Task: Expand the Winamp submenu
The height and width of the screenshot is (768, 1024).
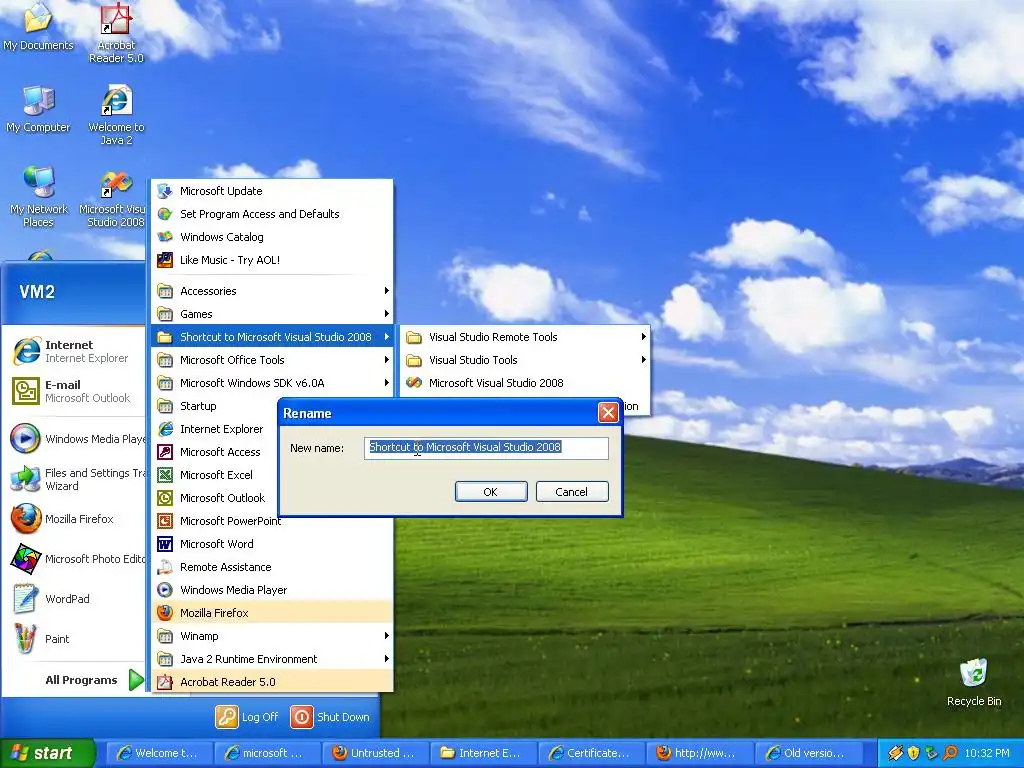Action: pos(272,636)
